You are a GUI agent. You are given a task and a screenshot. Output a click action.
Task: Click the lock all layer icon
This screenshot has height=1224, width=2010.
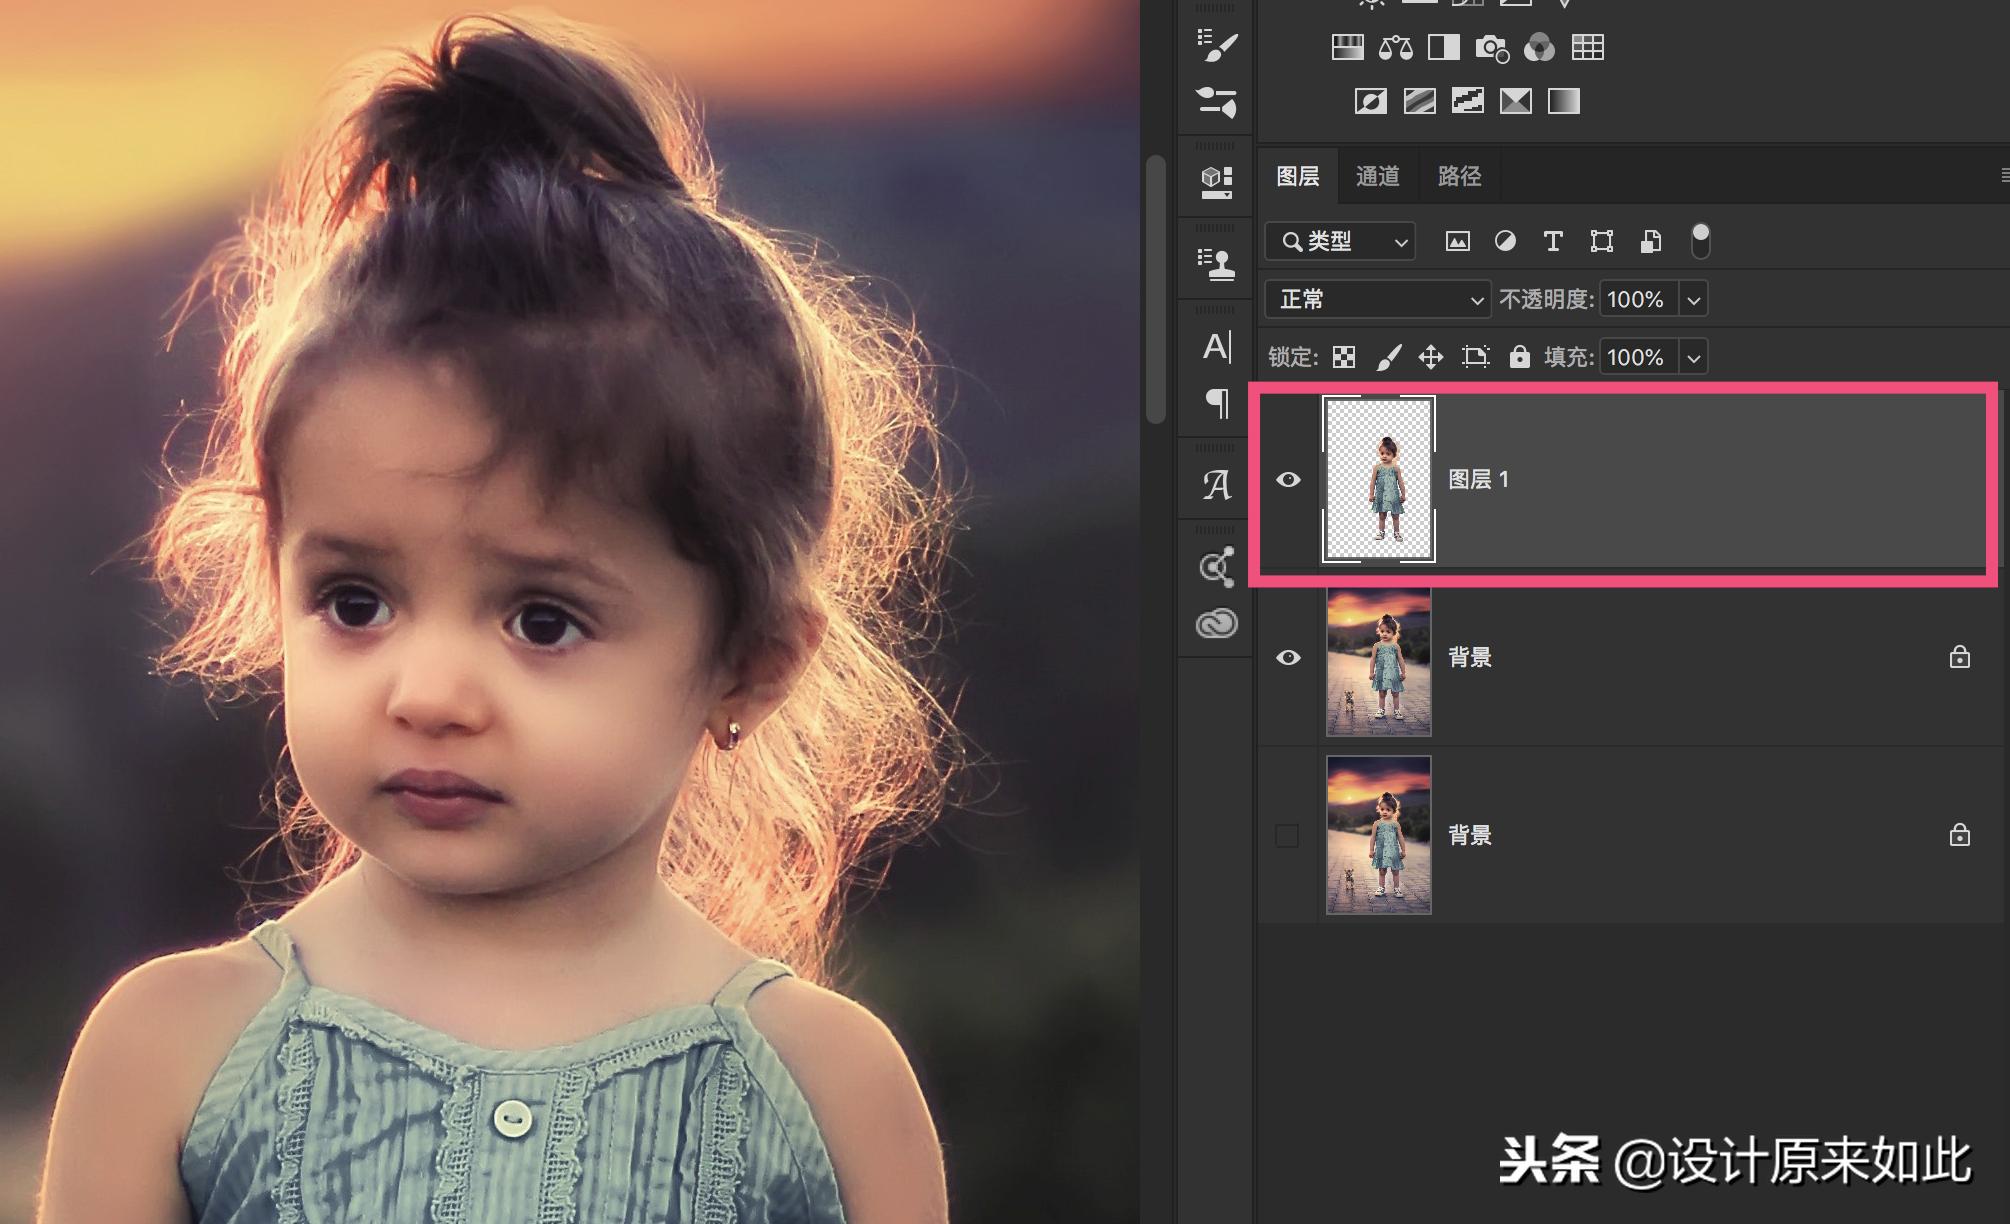(x=1519, y=357)
